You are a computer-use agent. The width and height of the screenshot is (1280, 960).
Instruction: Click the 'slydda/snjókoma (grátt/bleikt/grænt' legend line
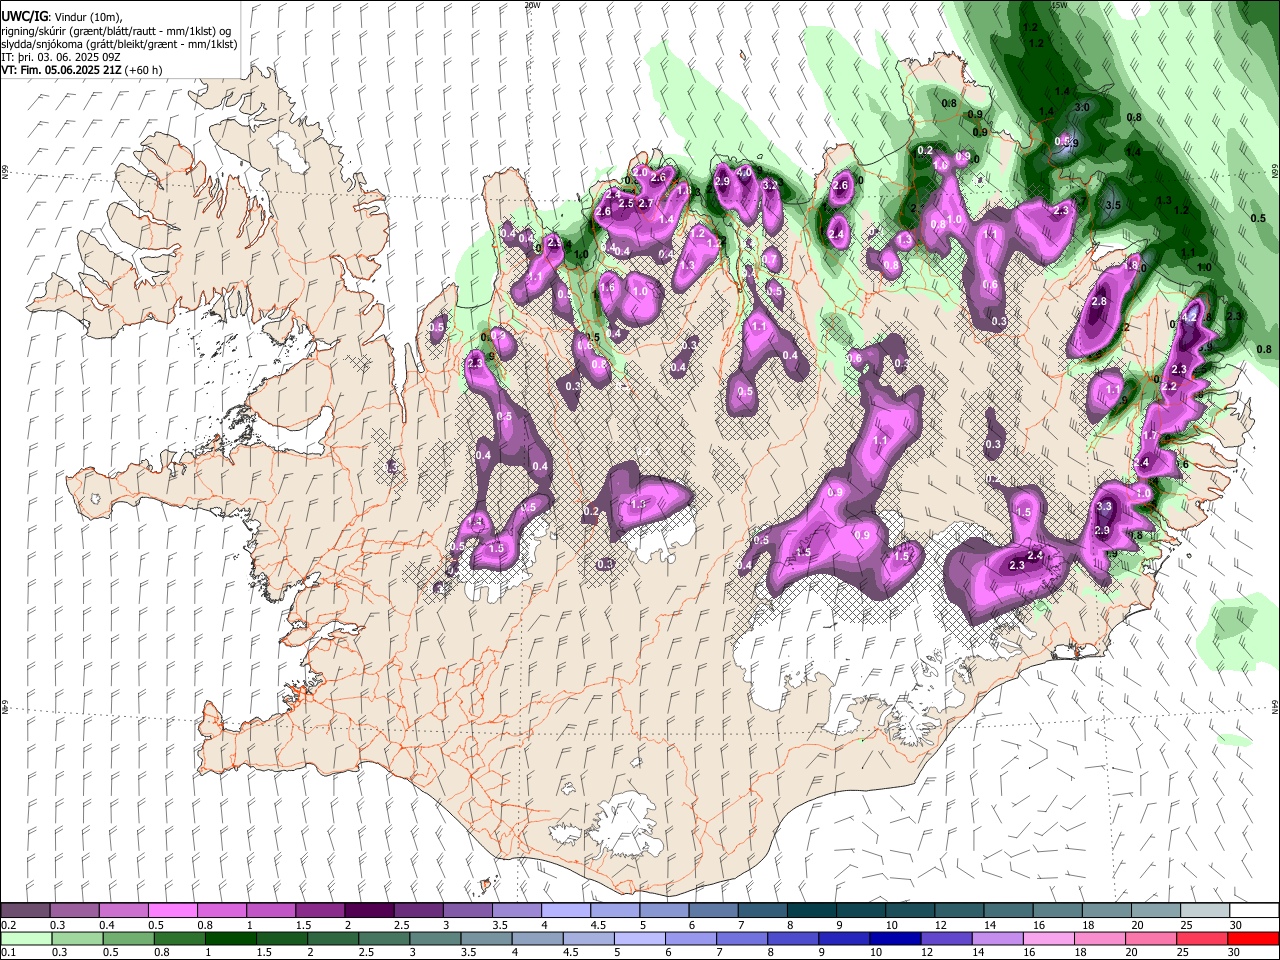coord(119,44)
